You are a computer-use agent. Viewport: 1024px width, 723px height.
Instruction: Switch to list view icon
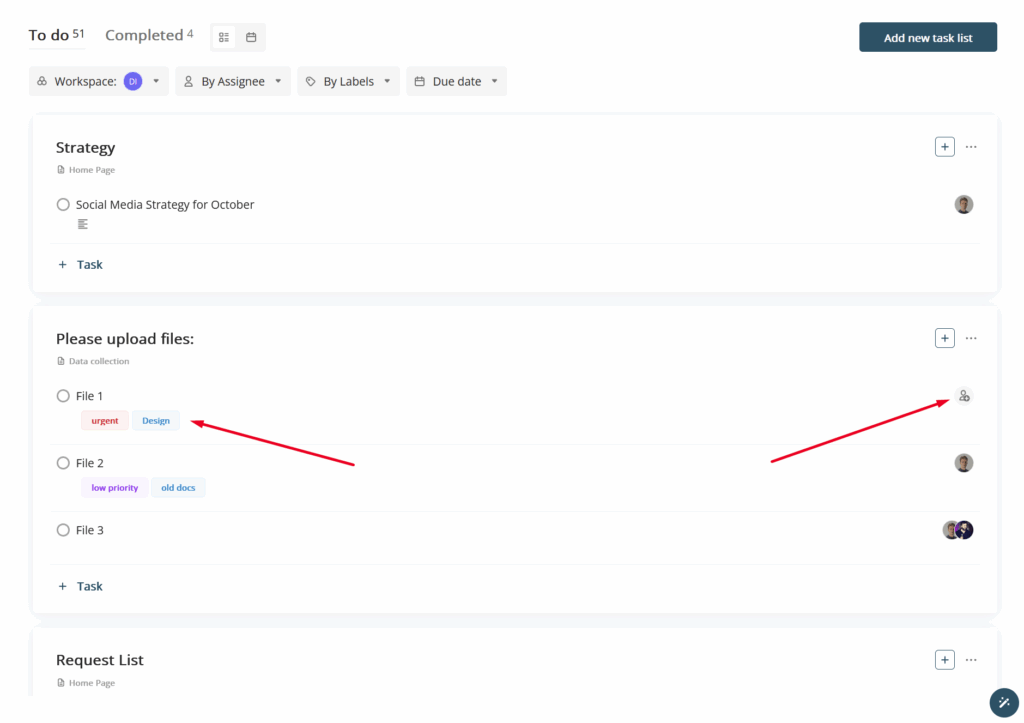pyautogui.click(x=224, y=37)
